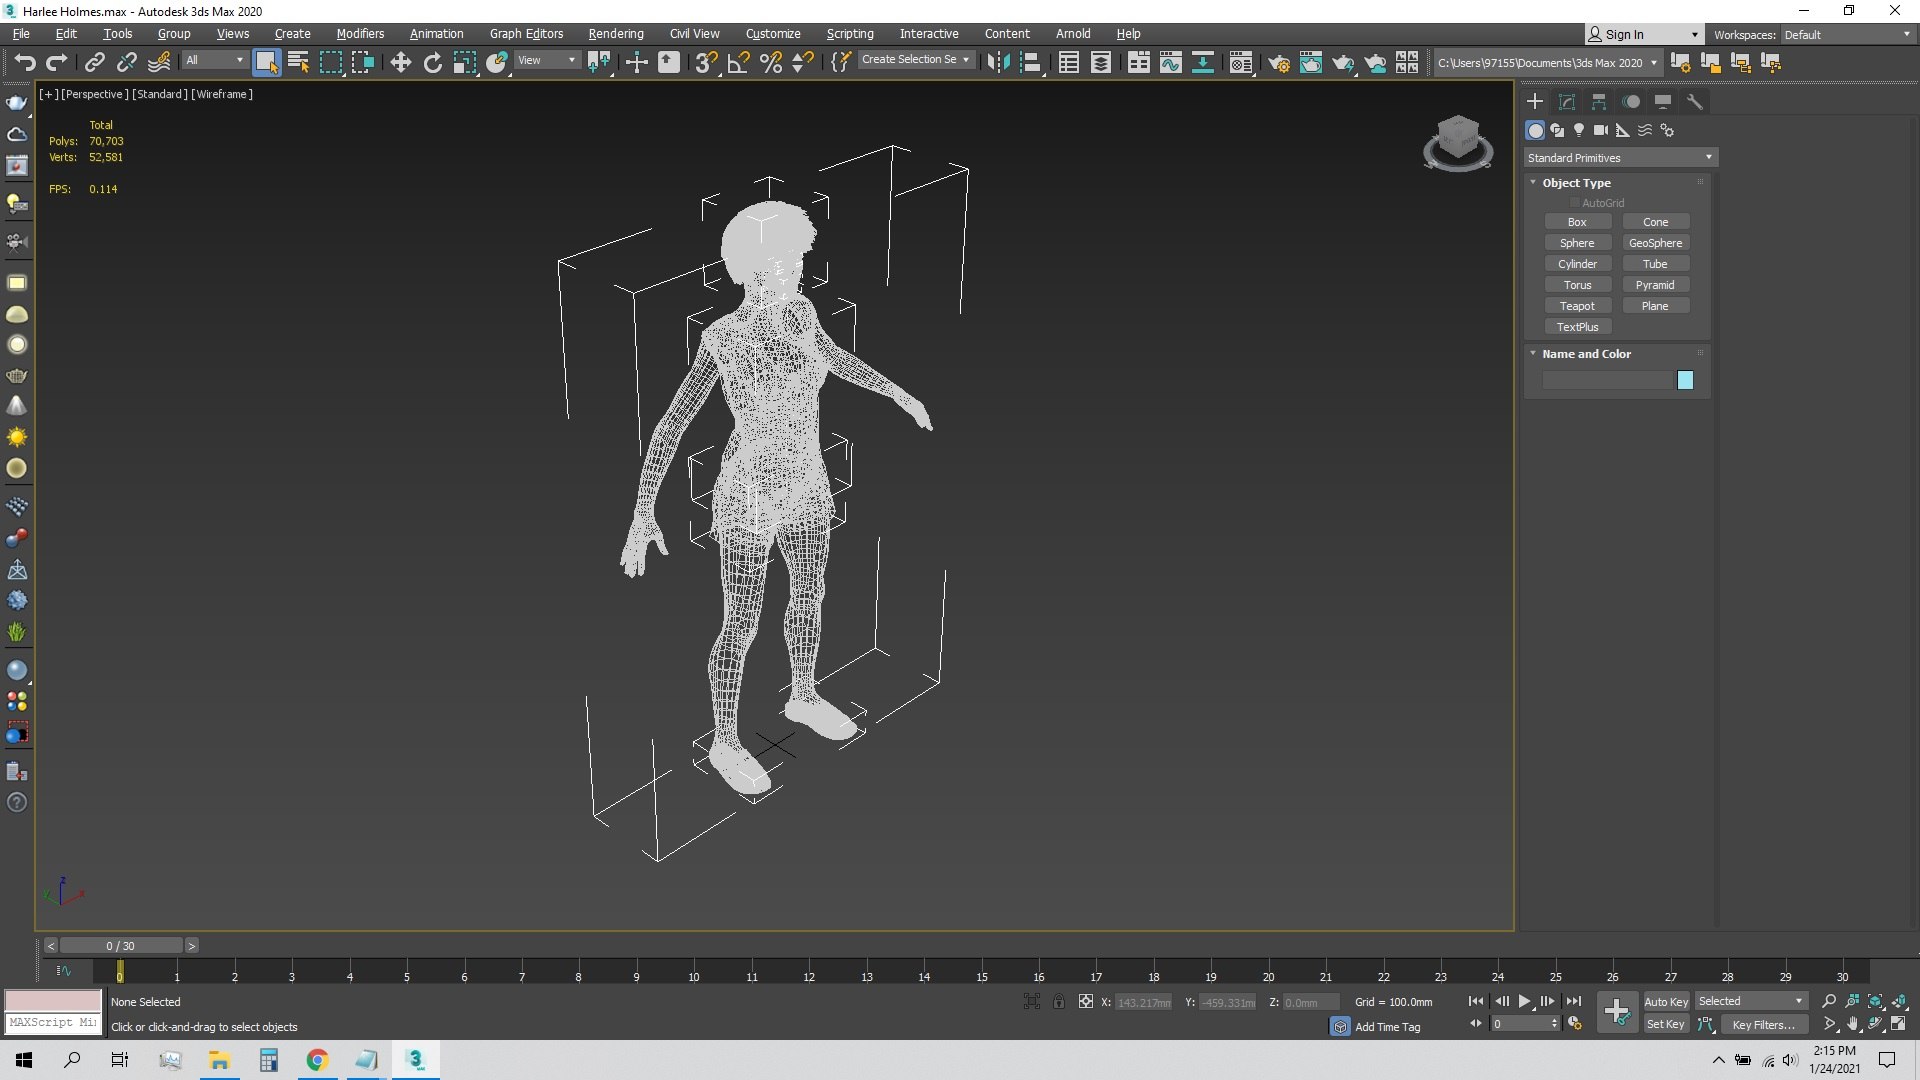Image resolution: width=1920 pixels, height=1080 pixels.
Task: Toggle the AutoGrid checkbox
Action: click(1574, 203)
